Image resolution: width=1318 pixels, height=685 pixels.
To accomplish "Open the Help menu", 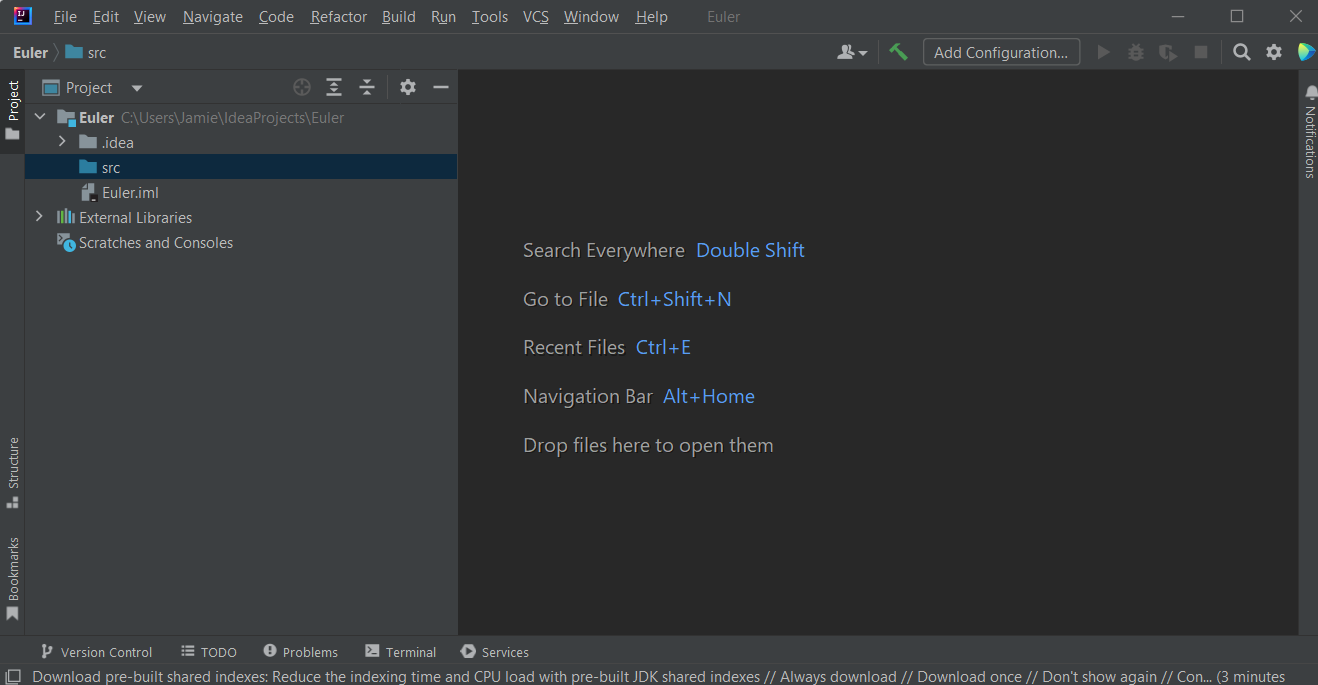I will coord(652,17).
